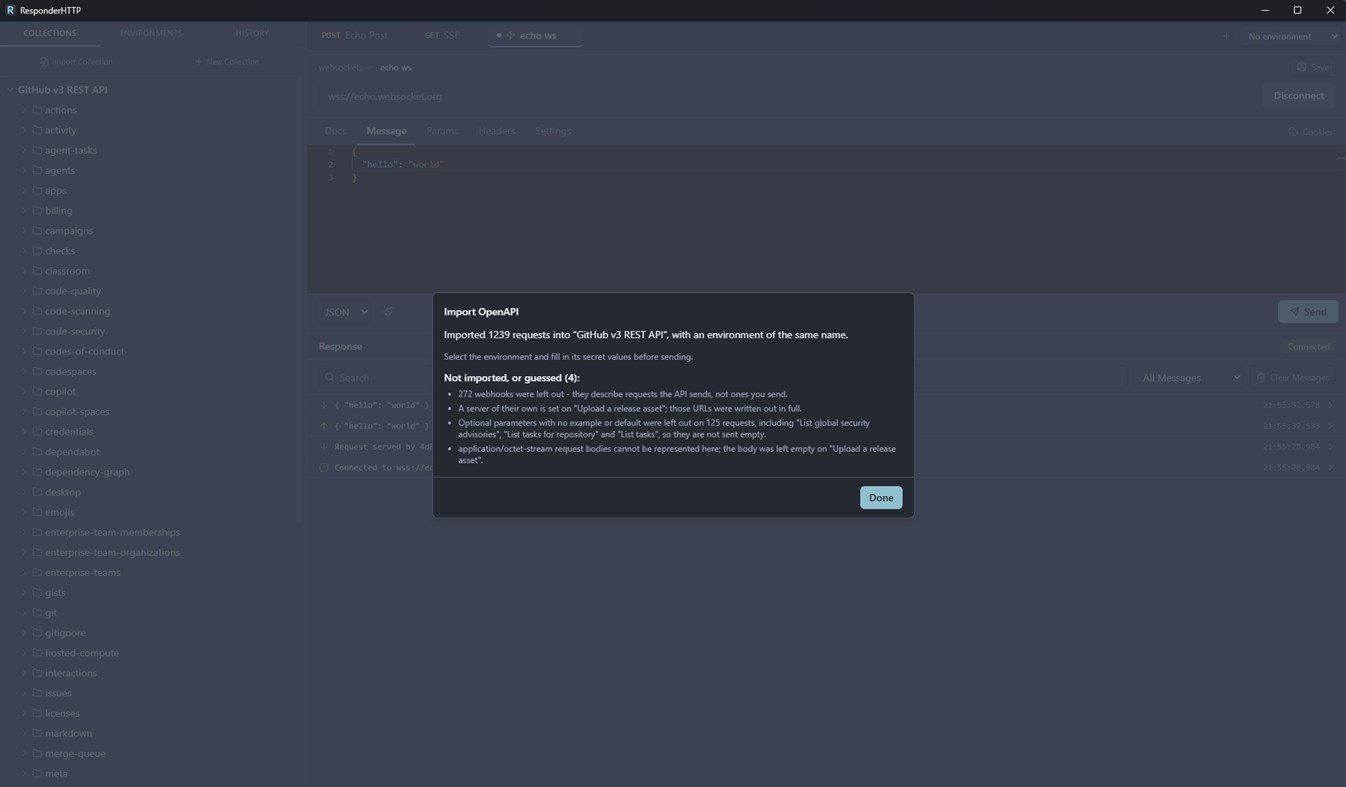Viewport: 1346px width, 787px height.
Task: Click the folder icon for copilot
Action: coord(37,392)
